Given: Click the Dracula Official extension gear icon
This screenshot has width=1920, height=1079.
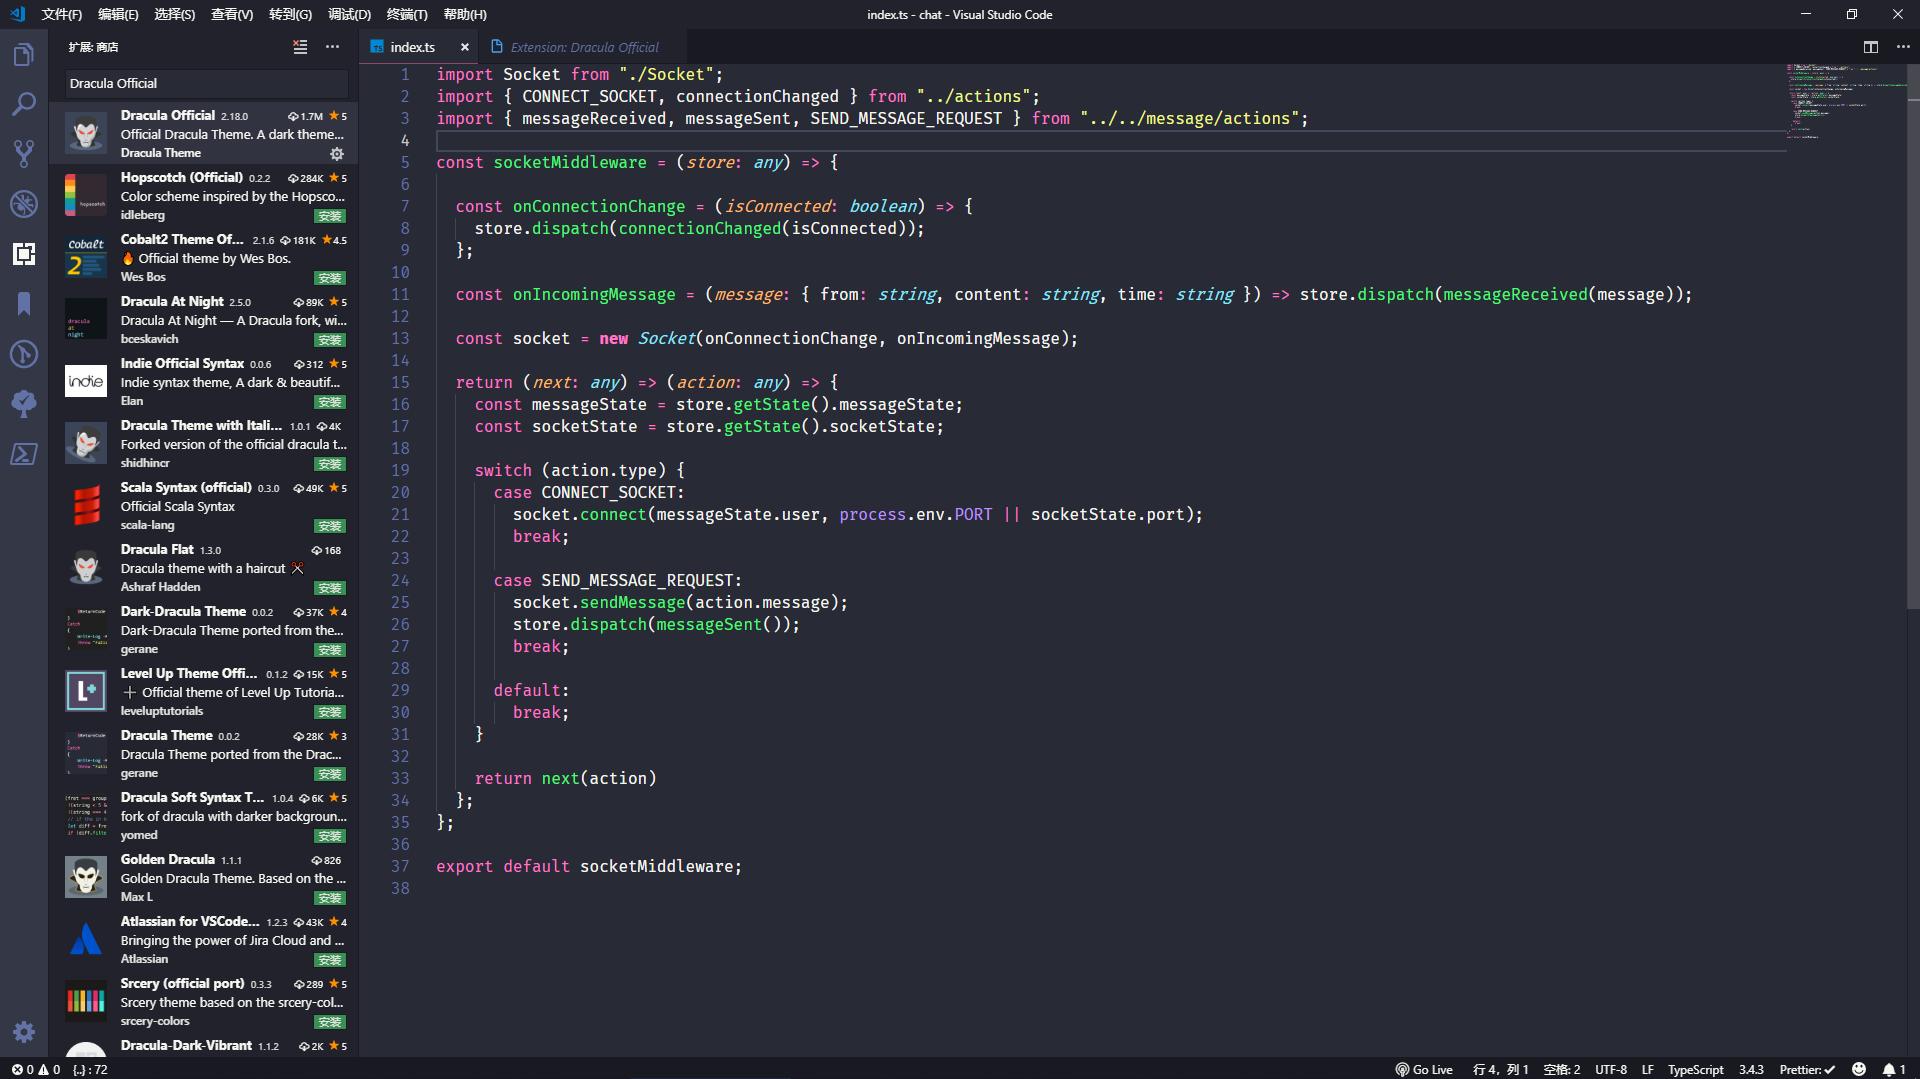Looking at the screenshot, I should point(337,154).
